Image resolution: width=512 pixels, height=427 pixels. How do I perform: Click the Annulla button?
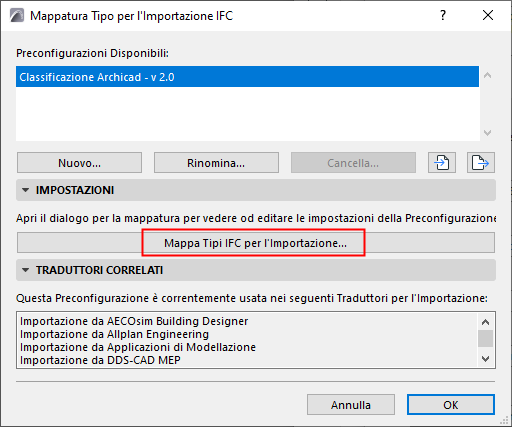pyautogui.click(x=351, y=405)
